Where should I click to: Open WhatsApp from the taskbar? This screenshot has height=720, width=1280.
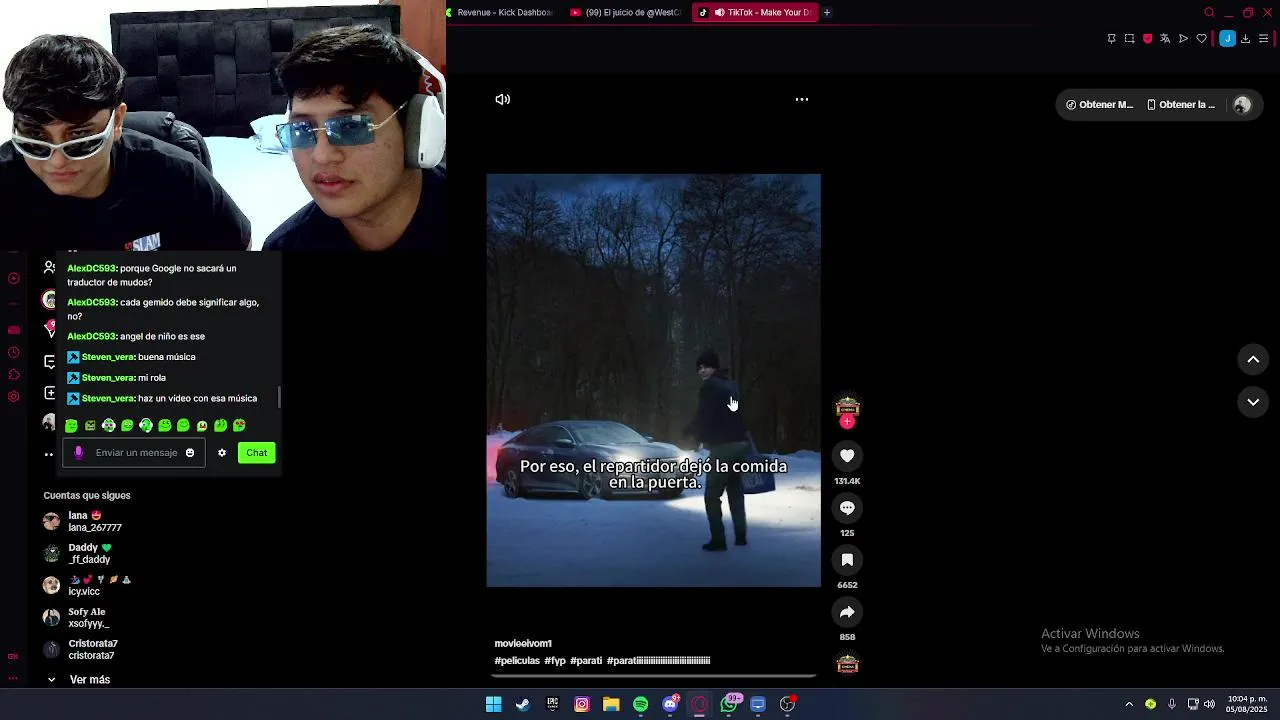click(x=729, y=704)
